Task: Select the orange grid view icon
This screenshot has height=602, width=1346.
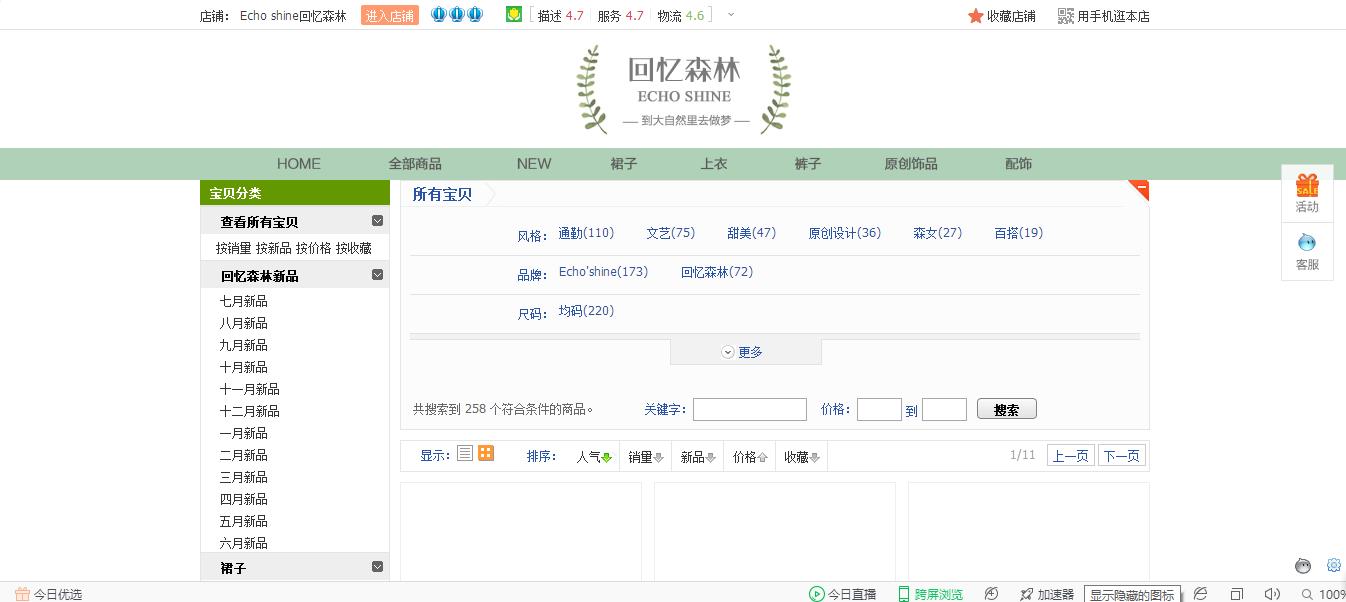Action: tap(485, 453)
